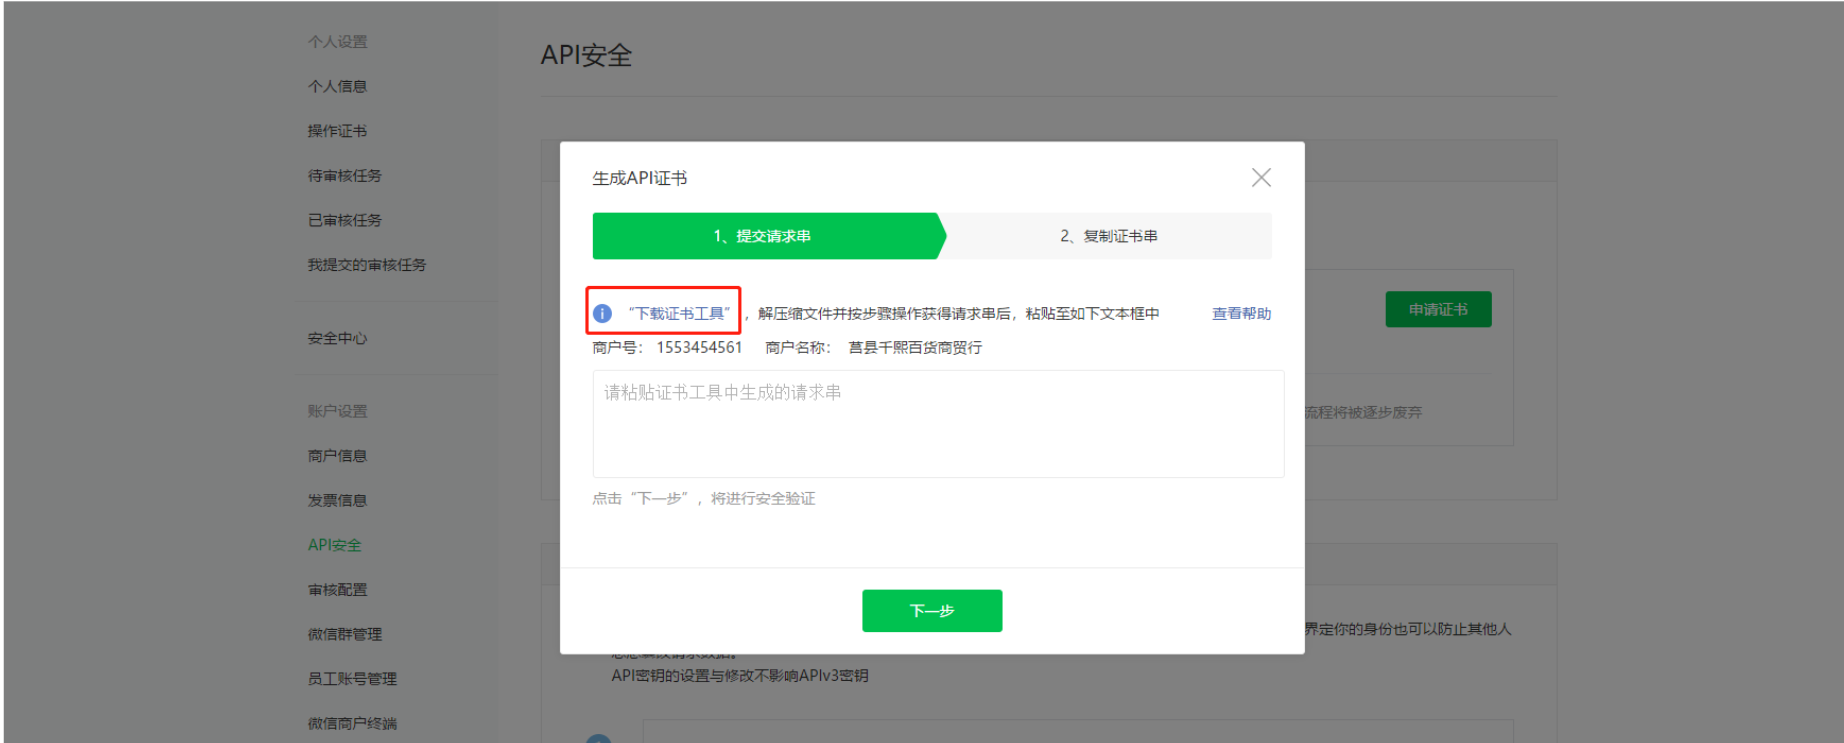
Task: Select step 1 提交请求串 tab
Action: [x=768, y=236]
